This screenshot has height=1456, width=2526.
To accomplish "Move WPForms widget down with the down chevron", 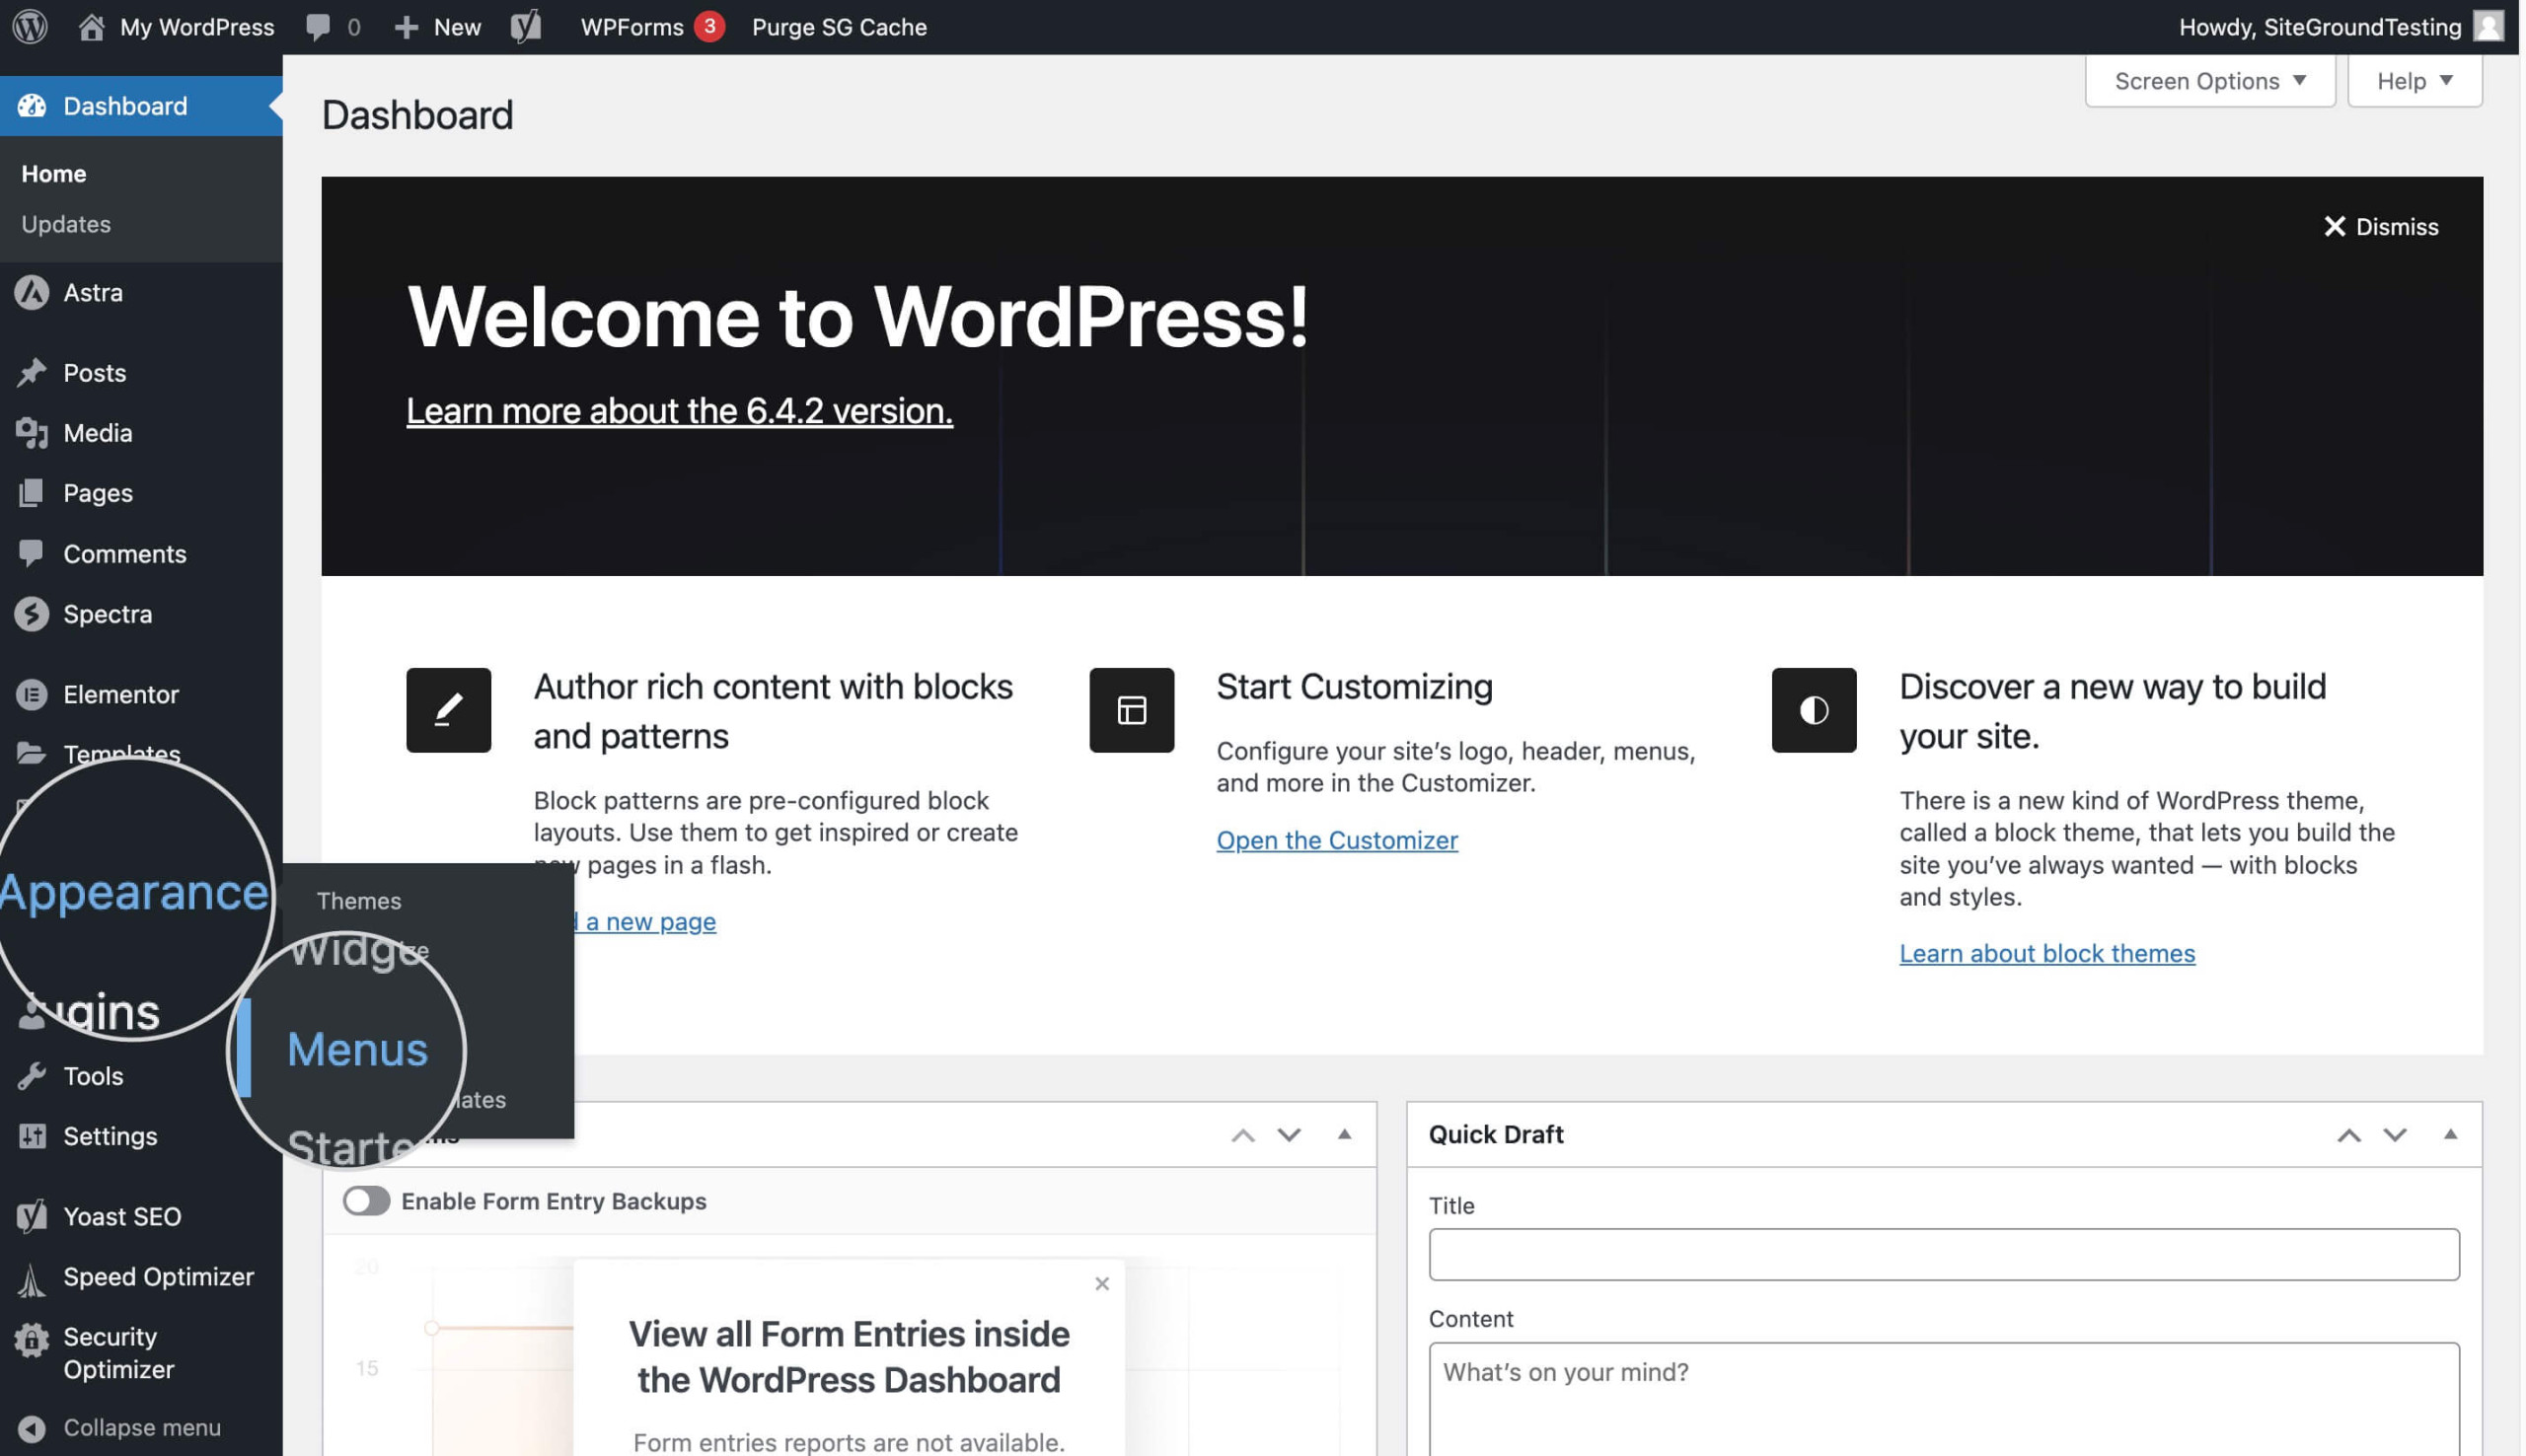I will [1289, 1135].
